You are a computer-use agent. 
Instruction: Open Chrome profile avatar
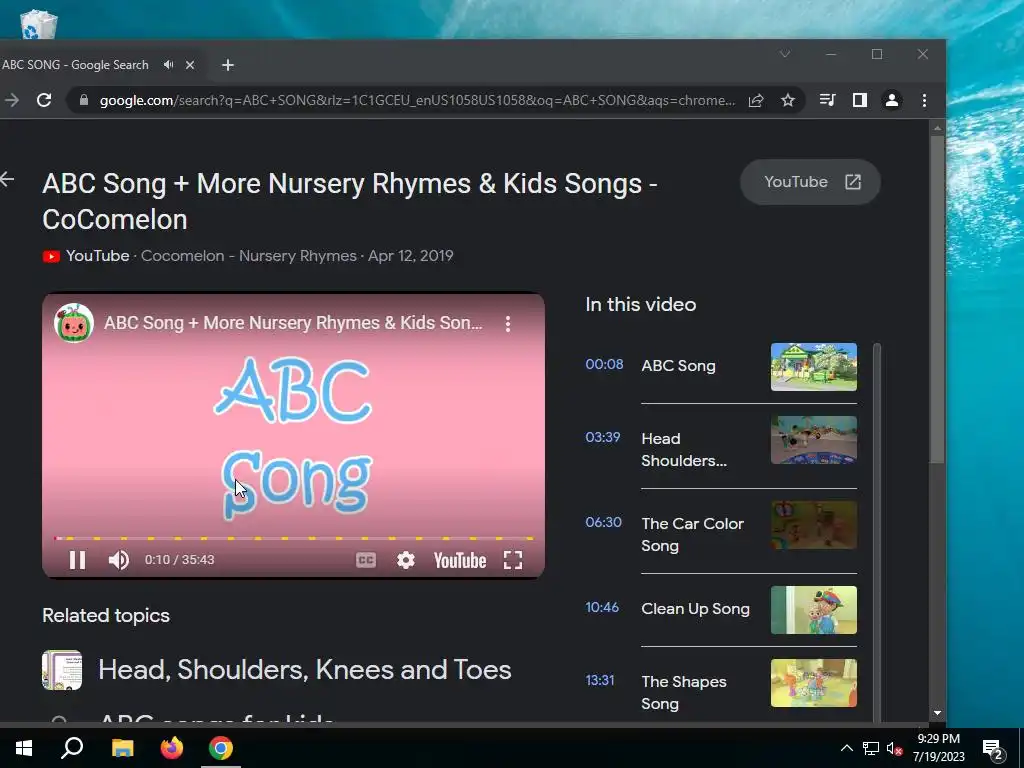click(891, 100)
